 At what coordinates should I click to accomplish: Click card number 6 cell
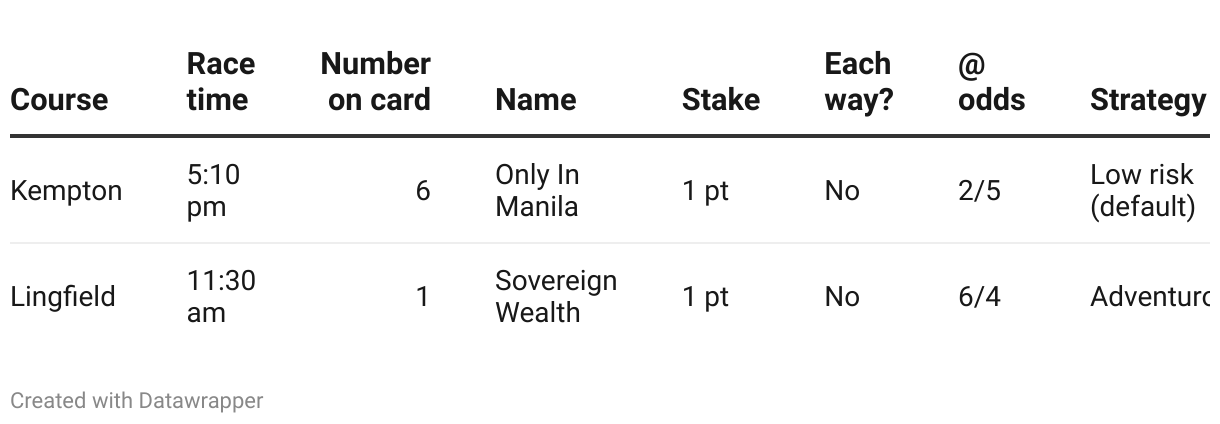tap(422, 190)
